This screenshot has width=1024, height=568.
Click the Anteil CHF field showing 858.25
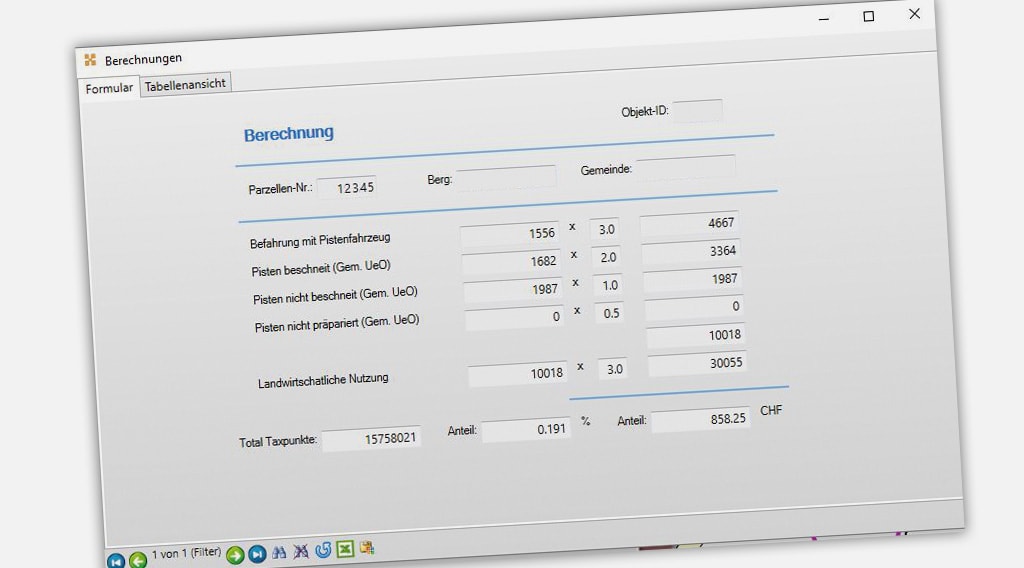[700, 419]
